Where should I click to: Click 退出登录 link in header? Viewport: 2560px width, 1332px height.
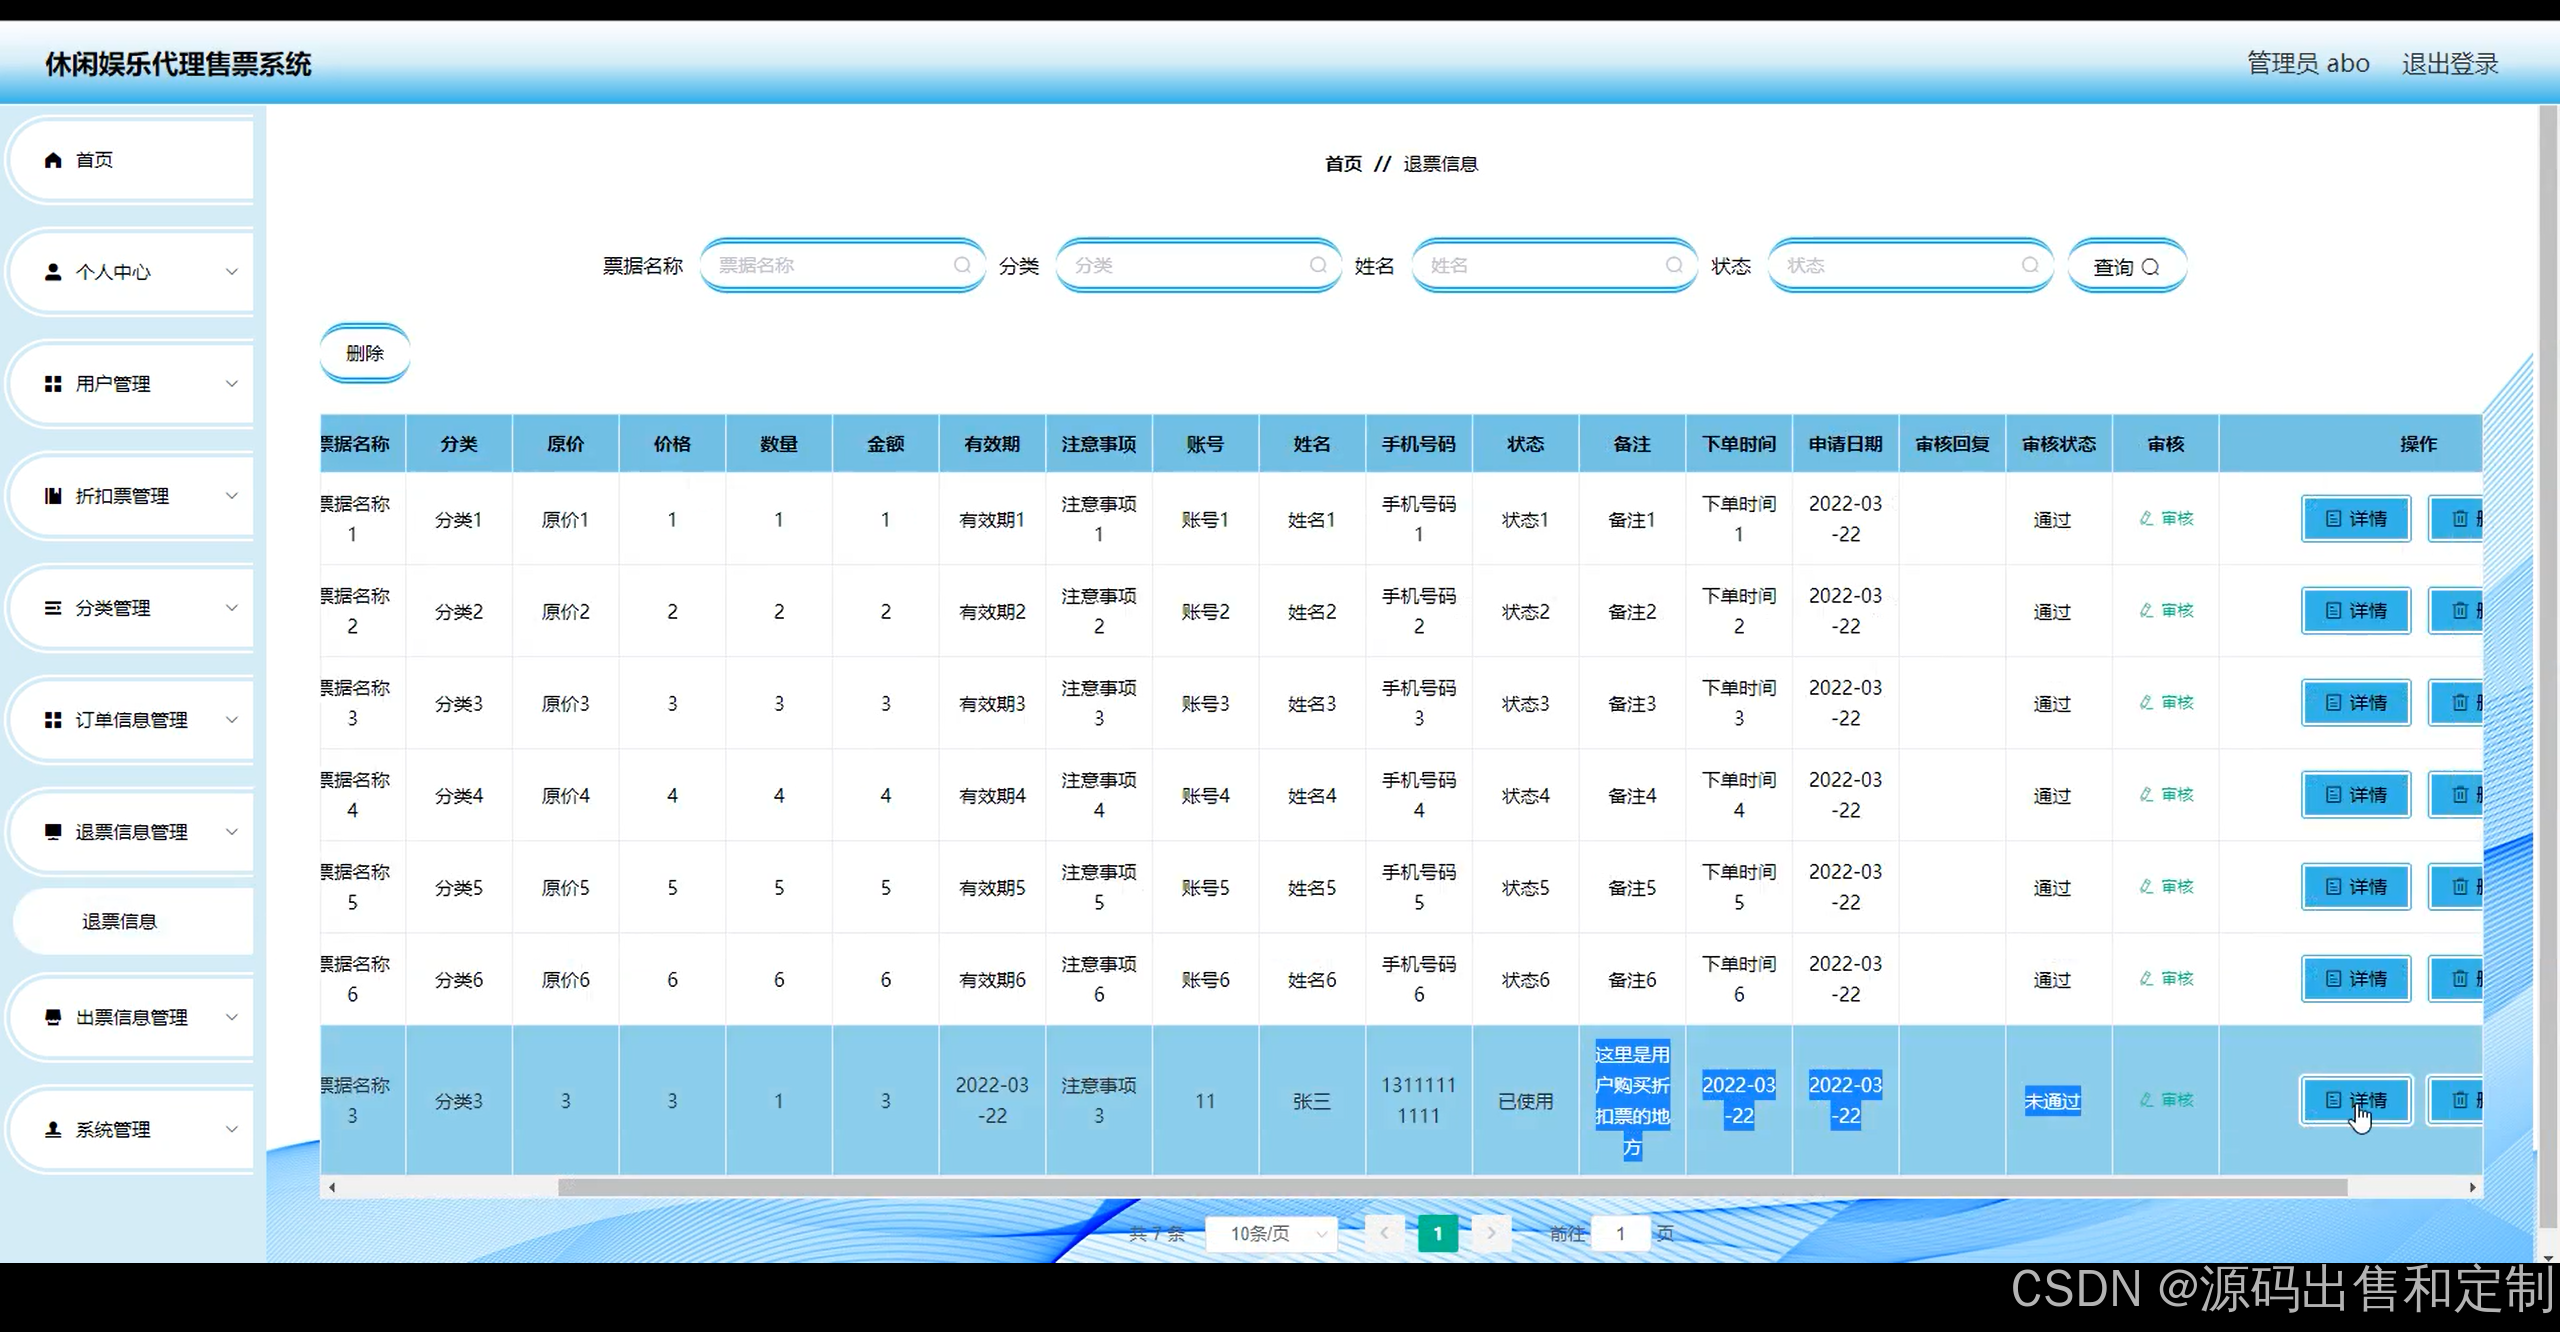[x=2449, y=64]
